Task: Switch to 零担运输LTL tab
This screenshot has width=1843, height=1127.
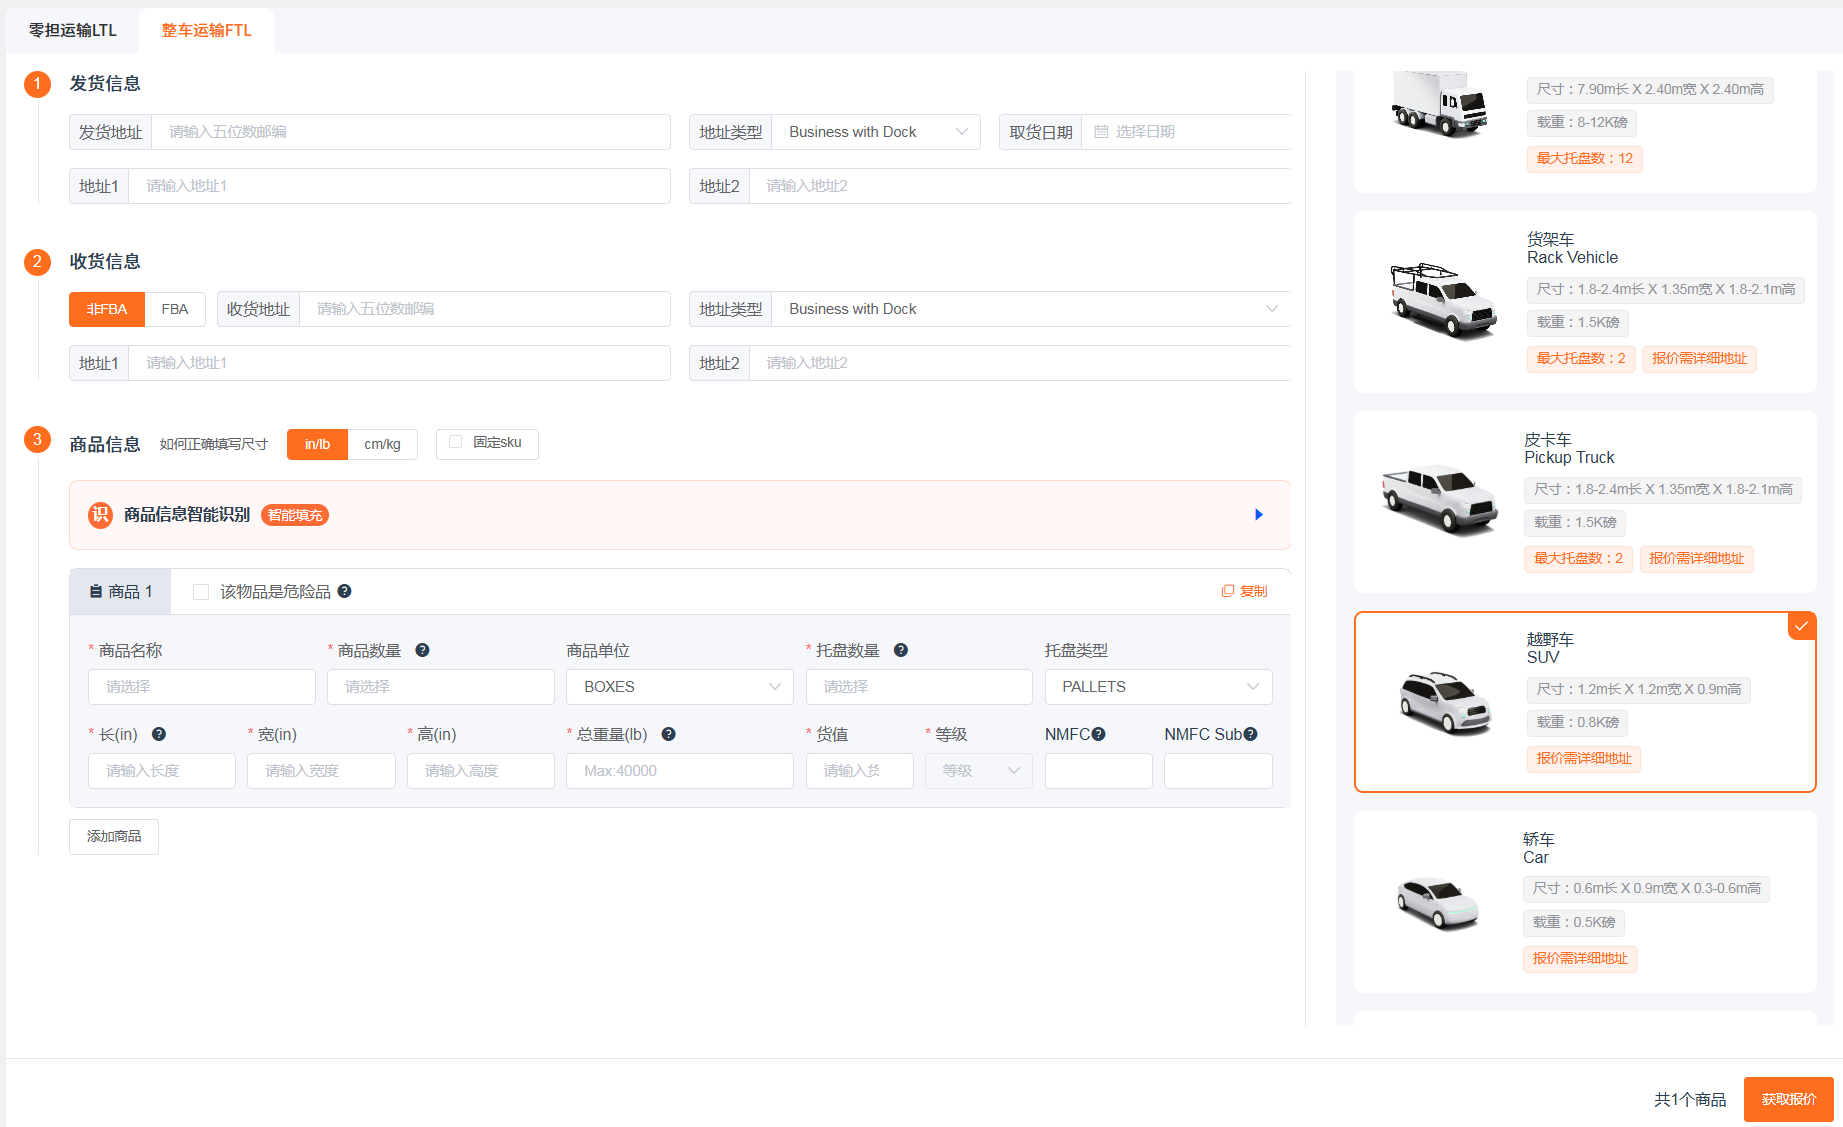Action: [x=73, y=30]
